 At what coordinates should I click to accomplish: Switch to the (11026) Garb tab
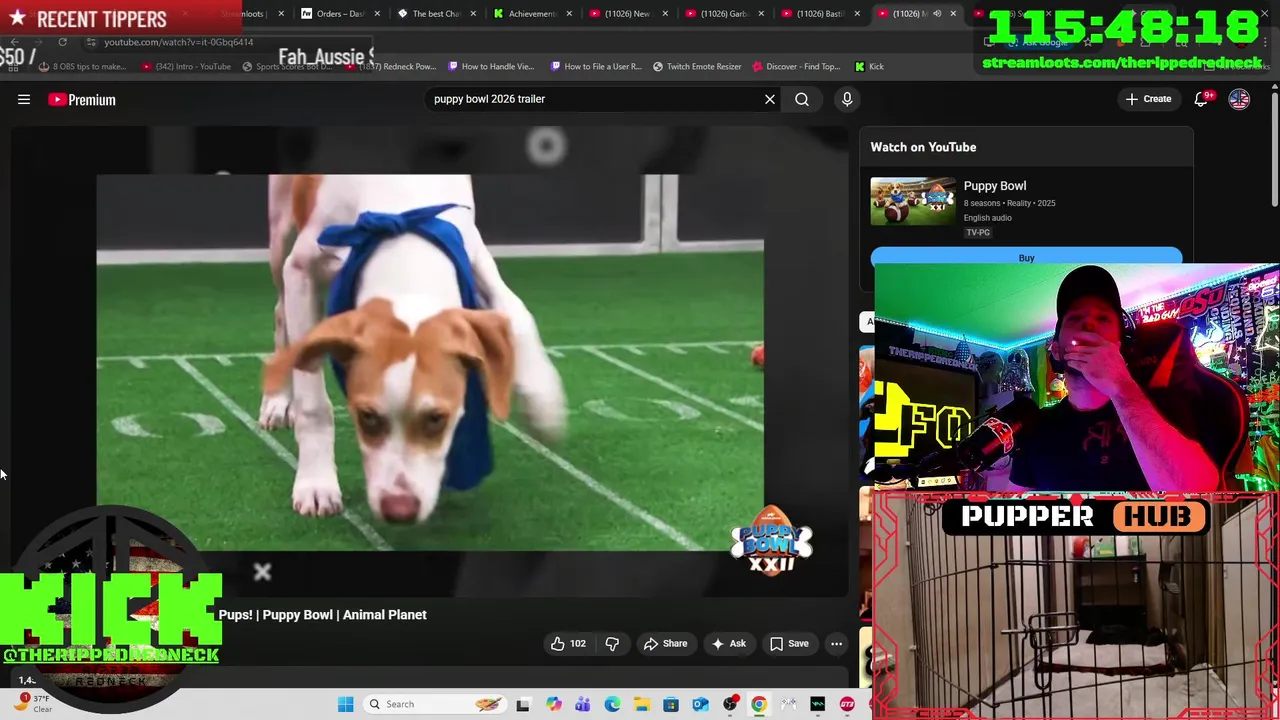click(724, 14)
